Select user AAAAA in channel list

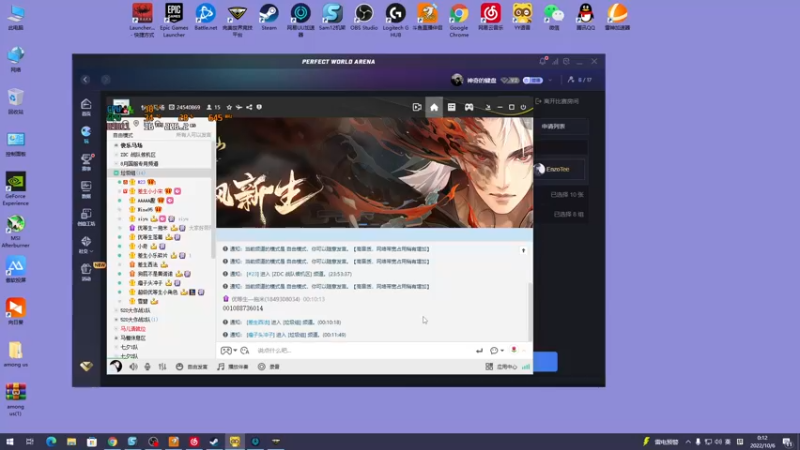pyautogui.click(x=146, y=201)
